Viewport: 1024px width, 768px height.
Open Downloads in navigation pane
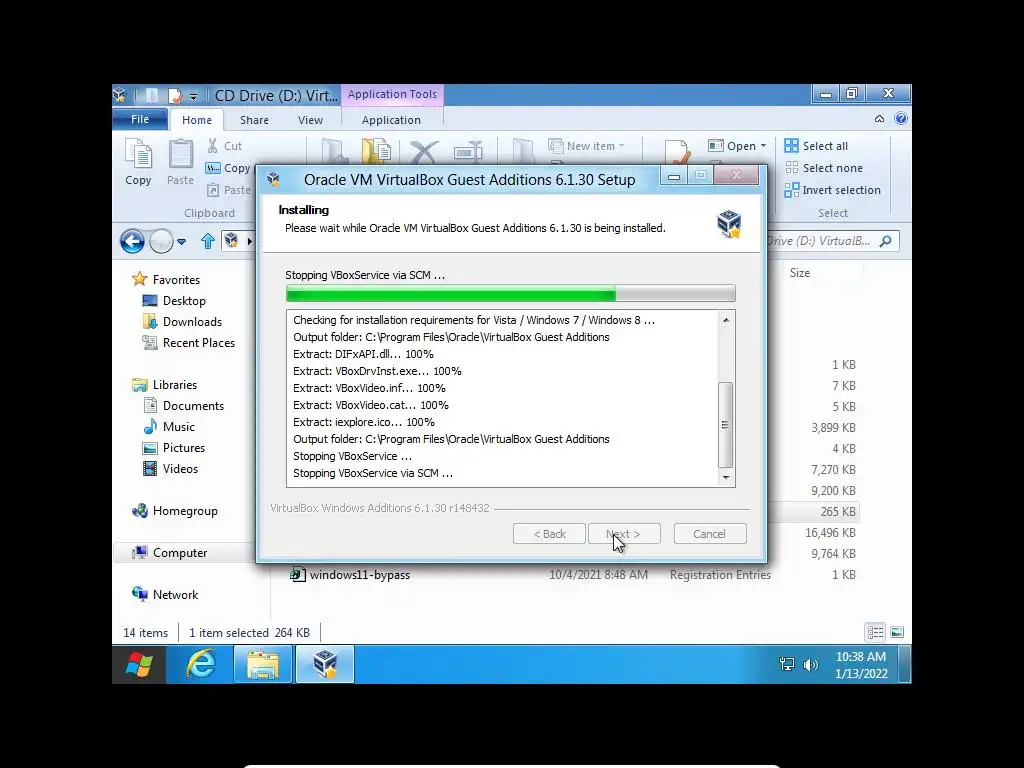pos(182,321)
